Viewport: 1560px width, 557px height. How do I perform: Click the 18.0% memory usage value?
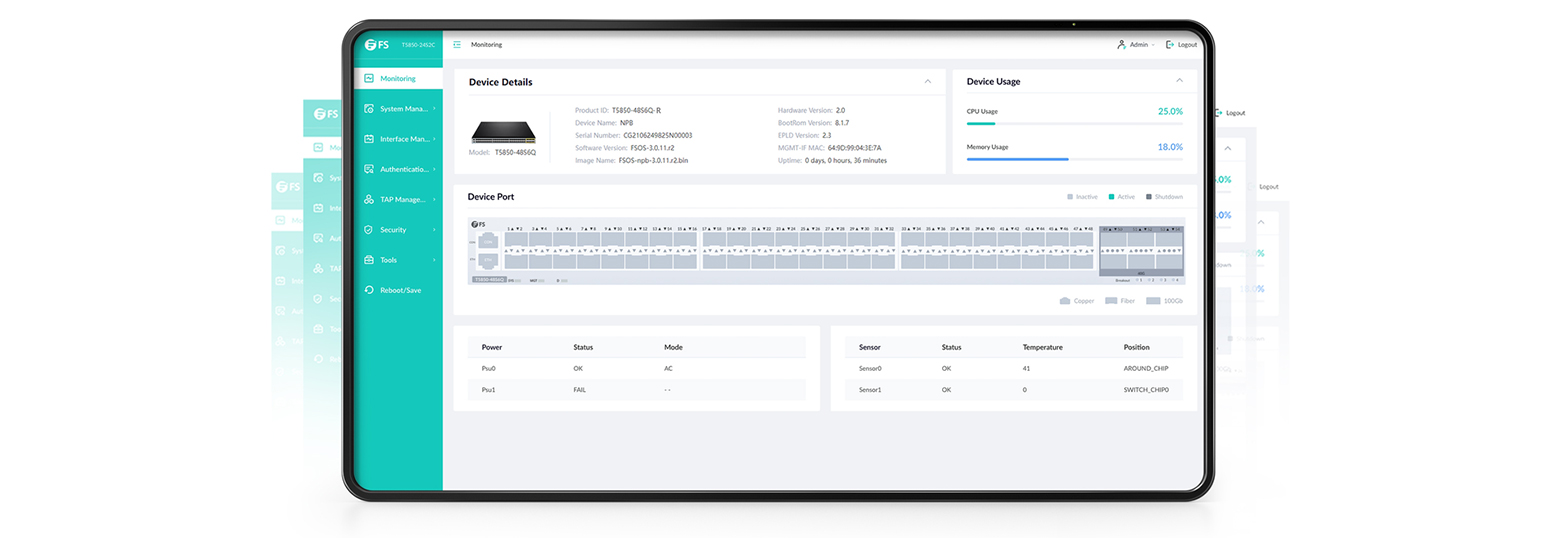(x=1170, y=147)
